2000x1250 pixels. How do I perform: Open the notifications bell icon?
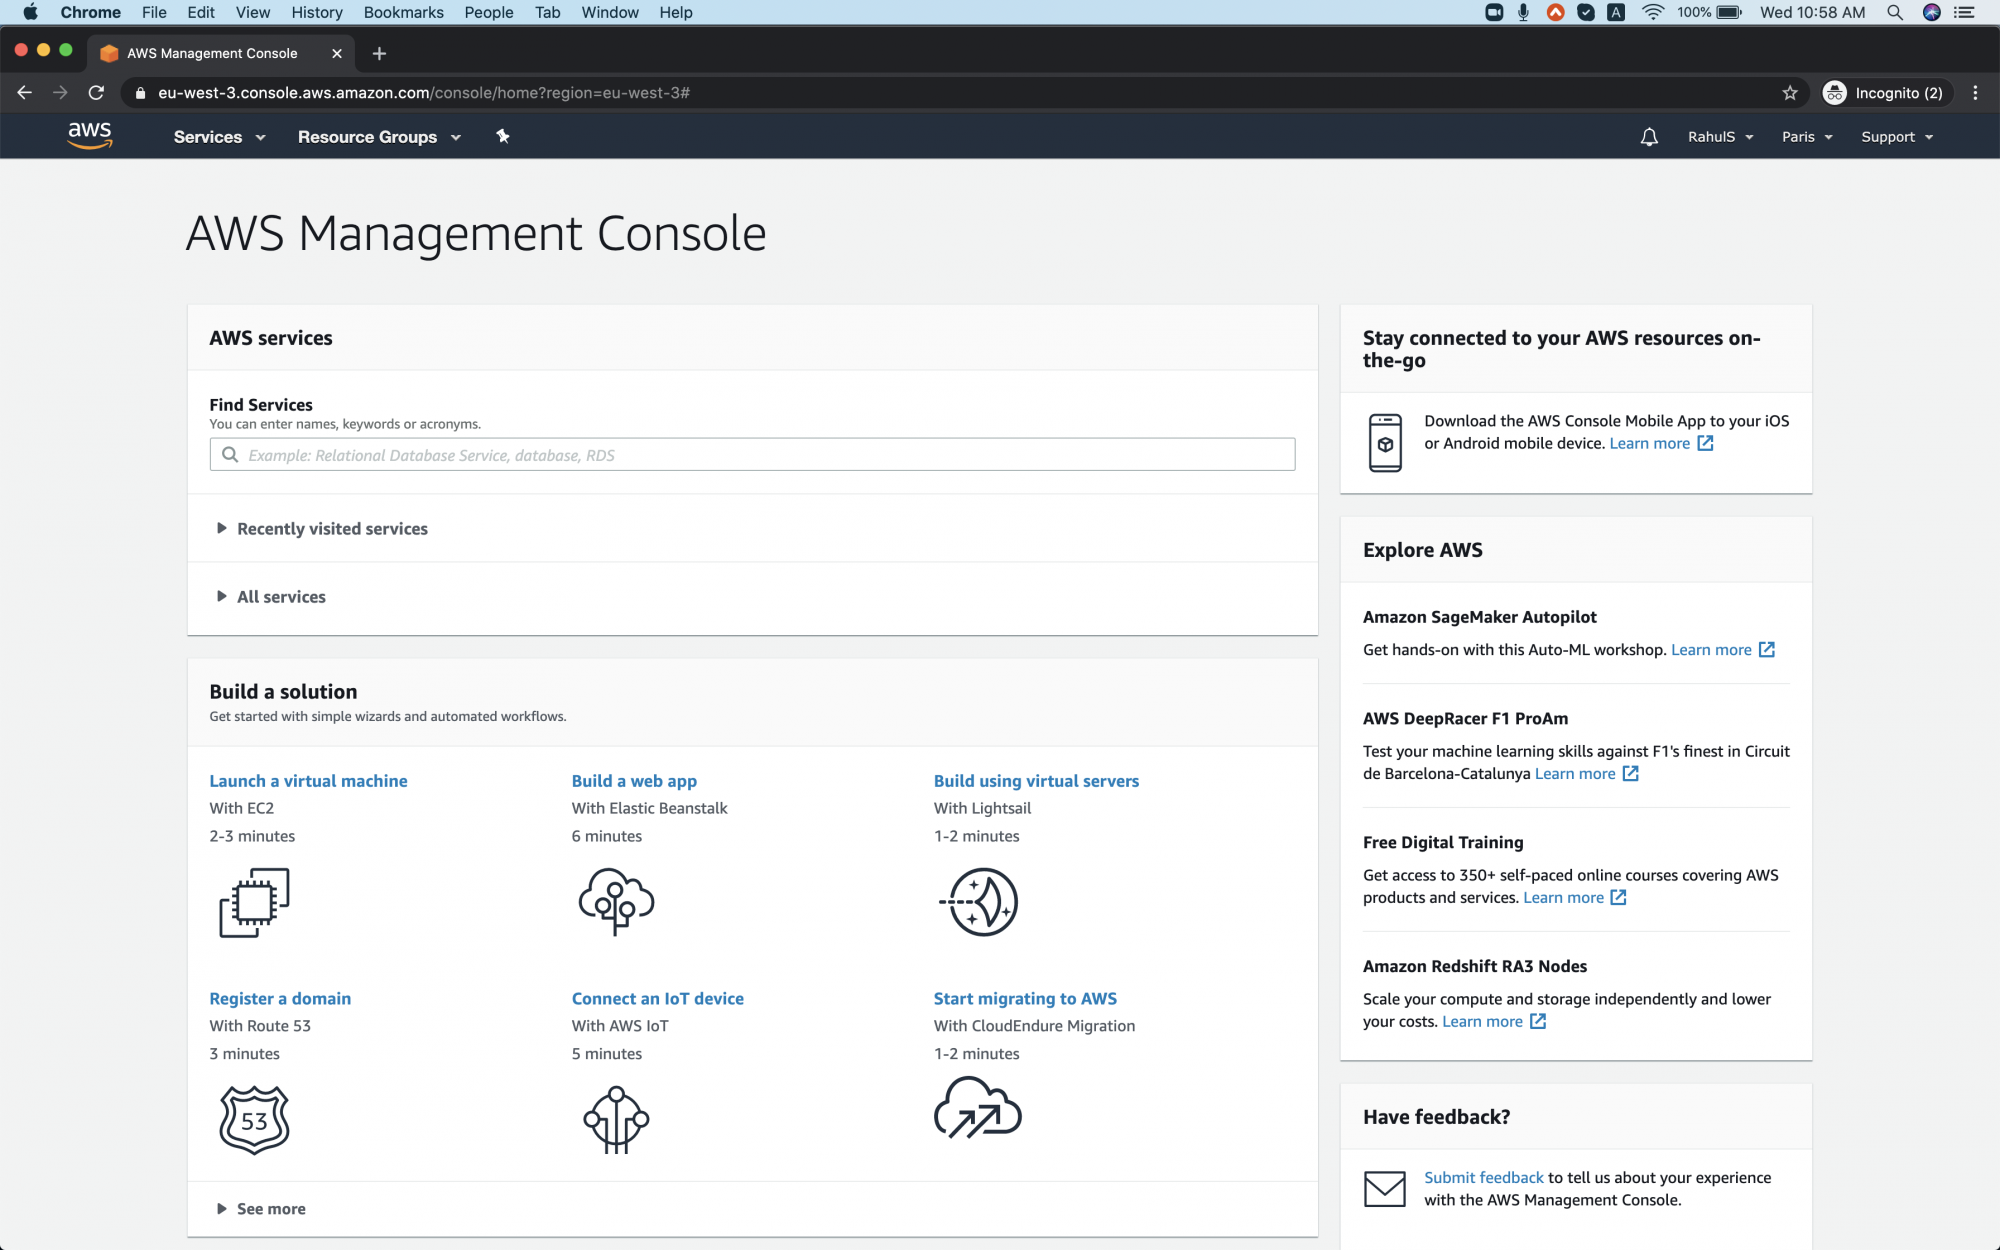pyautogui.click(x=1649, y=136)
